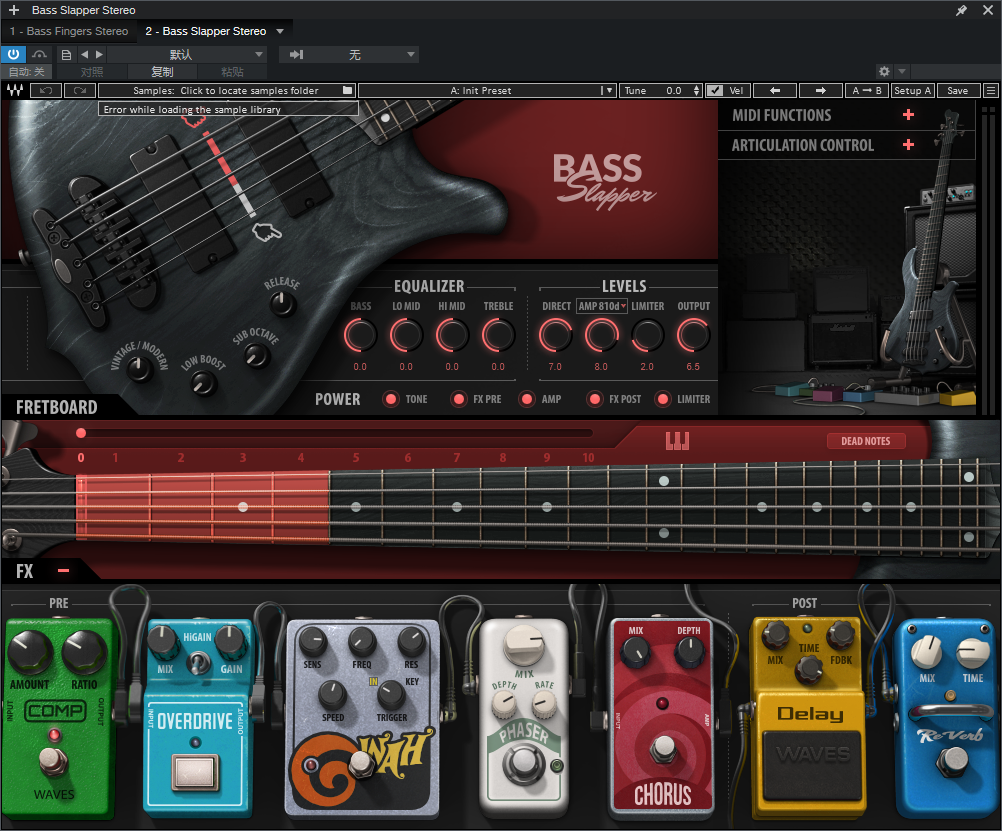Toggle the LIMITER power button
The width and height of the screenshot is (1002, 831).
663,400
